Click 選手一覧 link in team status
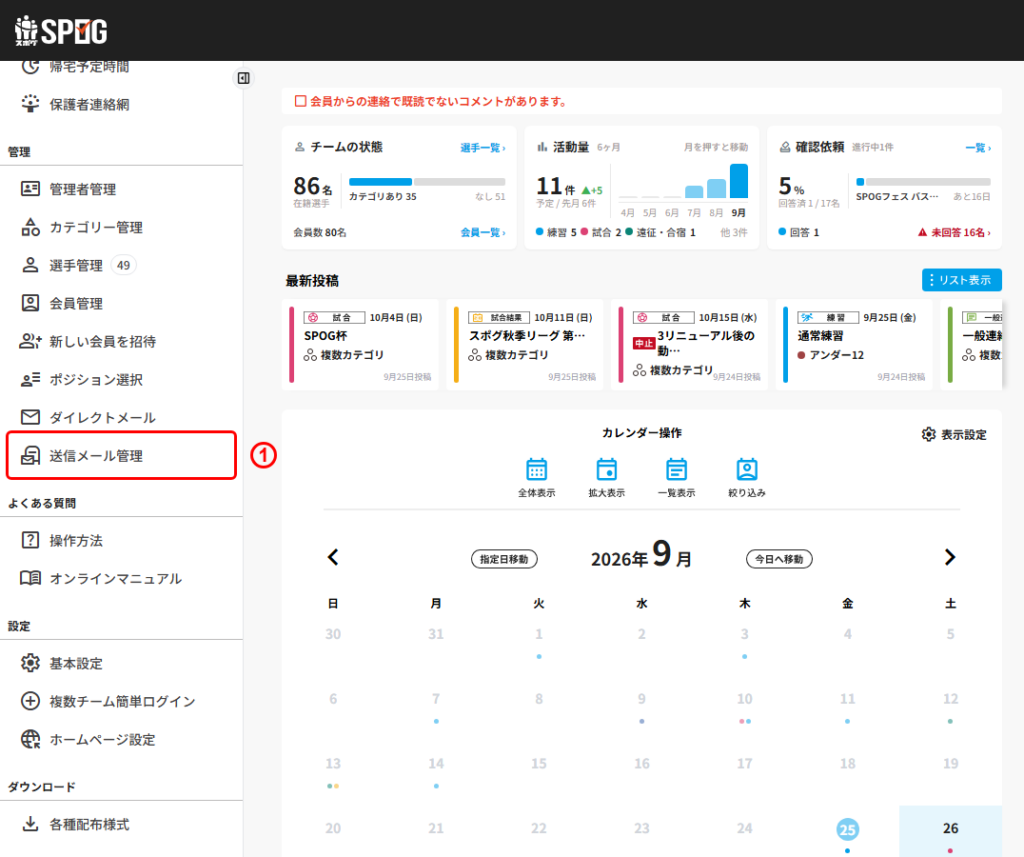Image resolution: width=1024 pixels, height=857 pixels. tap(483, 148)
